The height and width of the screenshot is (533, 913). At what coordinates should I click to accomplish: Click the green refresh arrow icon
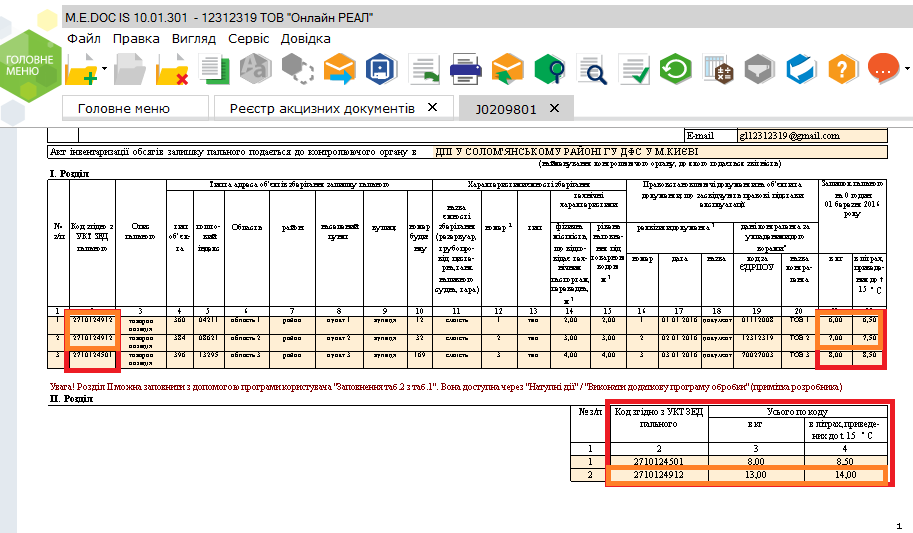(x=677, y=70)
